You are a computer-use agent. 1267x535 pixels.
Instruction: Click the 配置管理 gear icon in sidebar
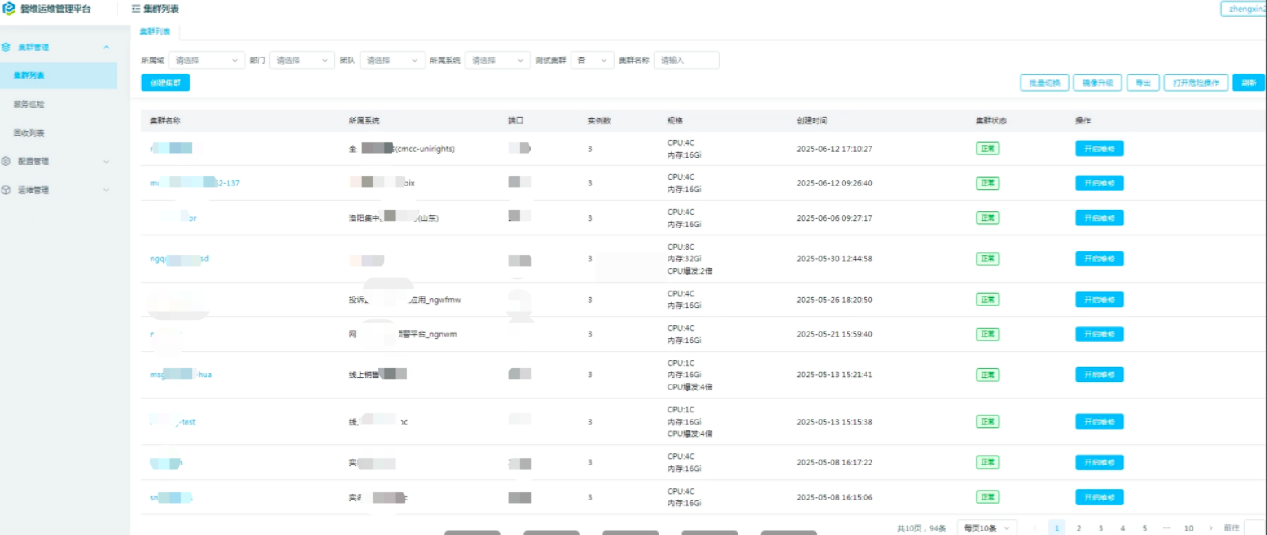[7, 160]
